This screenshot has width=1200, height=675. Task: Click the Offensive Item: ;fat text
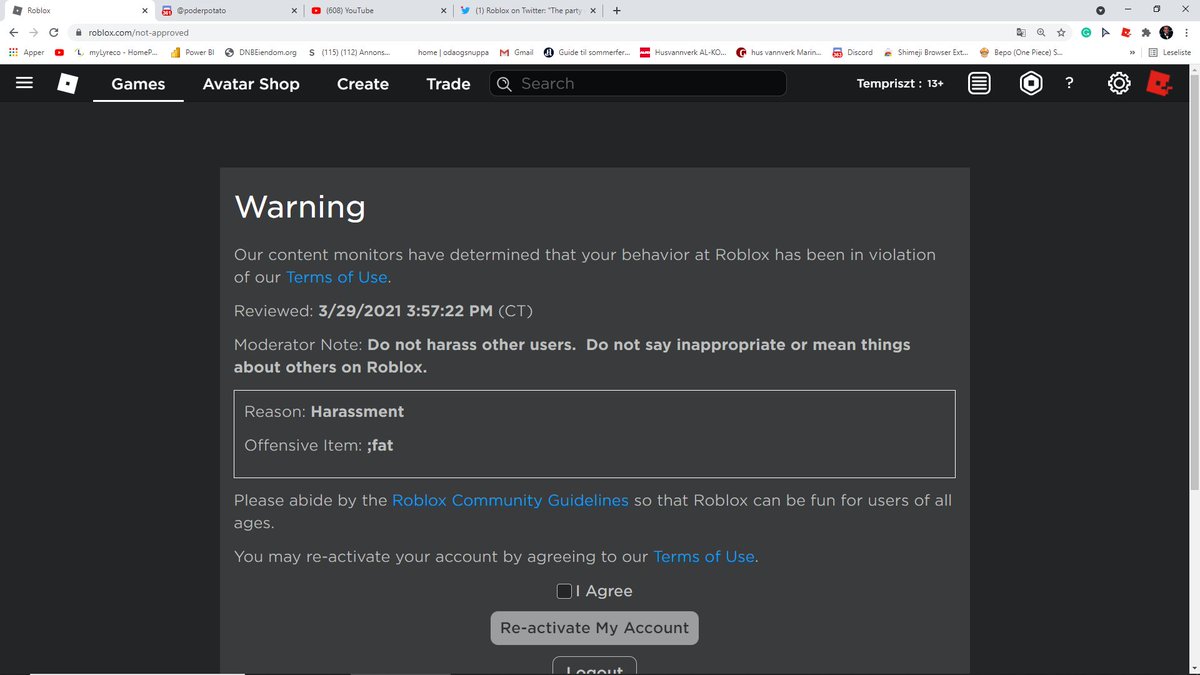point(319,445)
